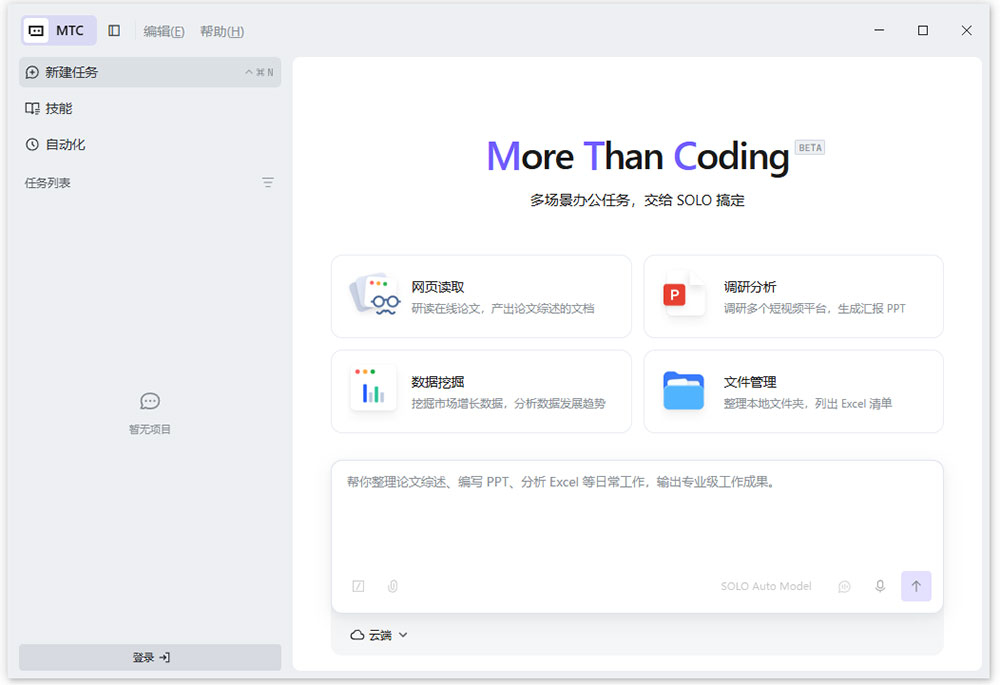Open the 调研分析 card
The image size is (1000, 685).
coord(793,297)
